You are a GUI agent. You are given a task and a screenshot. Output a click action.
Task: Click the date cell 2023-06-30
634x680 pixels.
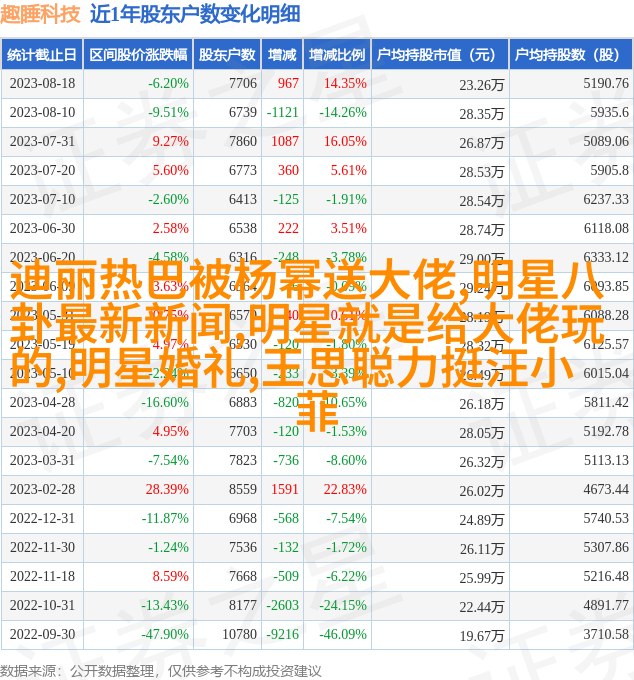42,229
